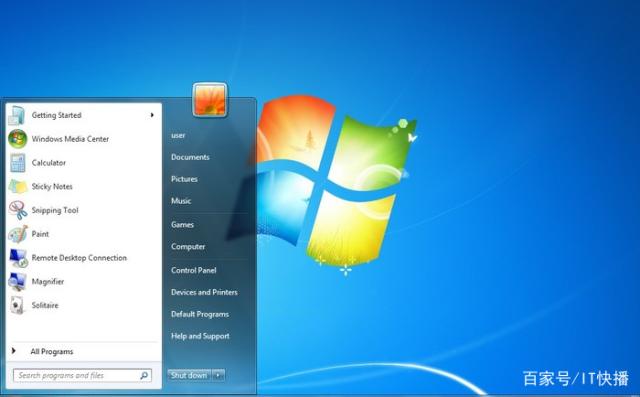Open the Solitaire cards icon

pos(18,305)
